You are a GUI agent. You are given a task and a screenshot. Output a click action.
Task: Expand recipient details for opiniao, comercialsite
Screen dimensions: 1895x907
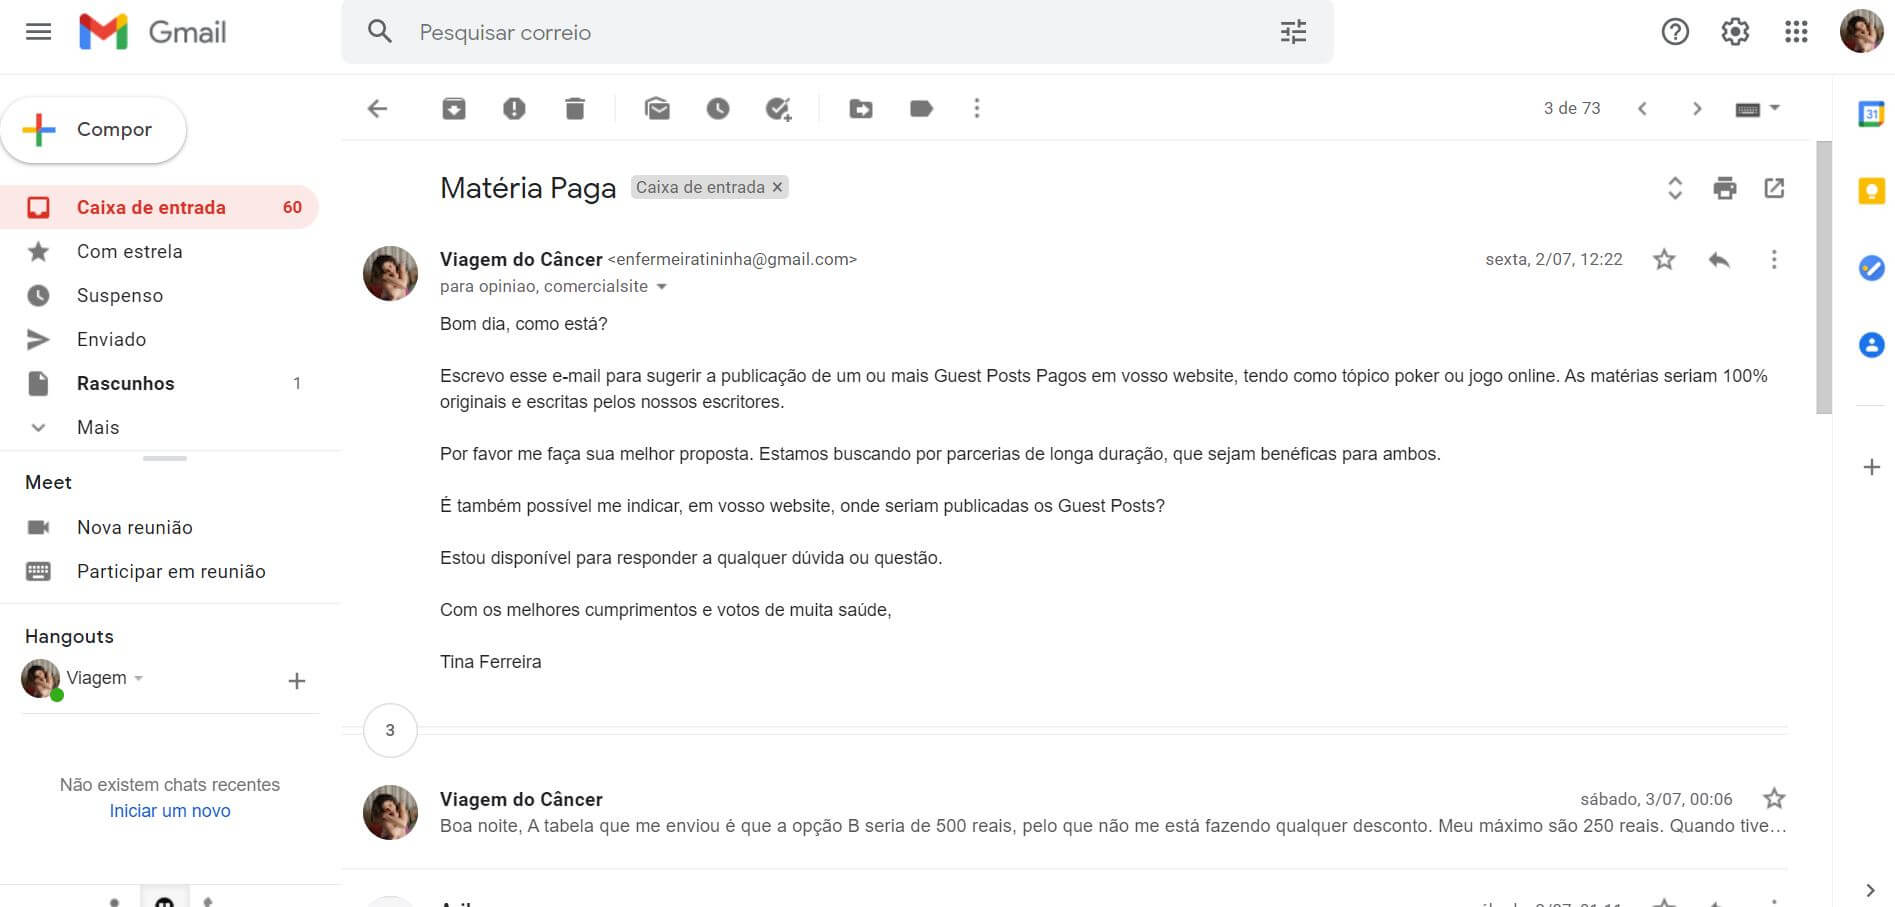coord(662,286)
